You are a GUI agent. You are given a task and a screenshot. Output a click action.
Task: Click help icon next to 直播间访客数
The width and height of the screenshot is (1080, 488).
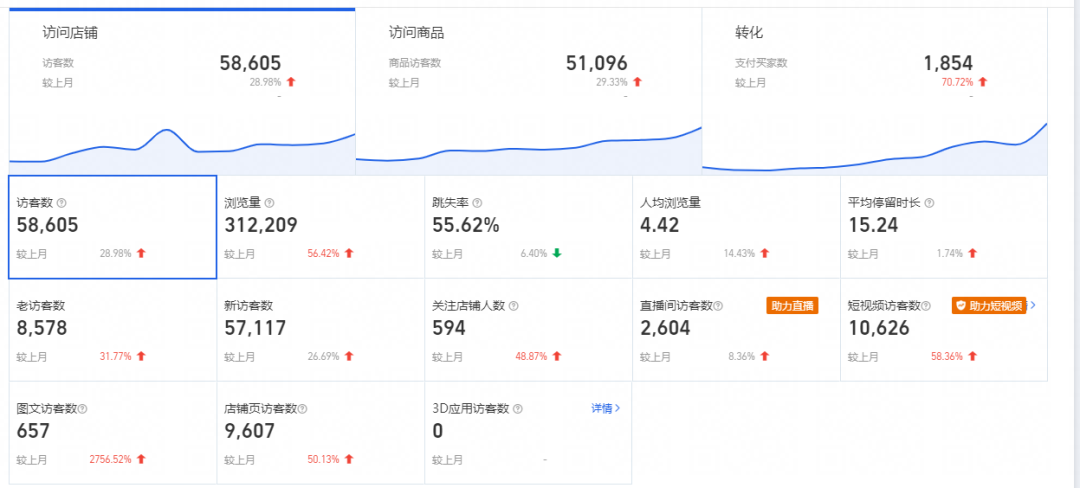pyautogui.click(x=719, y=306)
